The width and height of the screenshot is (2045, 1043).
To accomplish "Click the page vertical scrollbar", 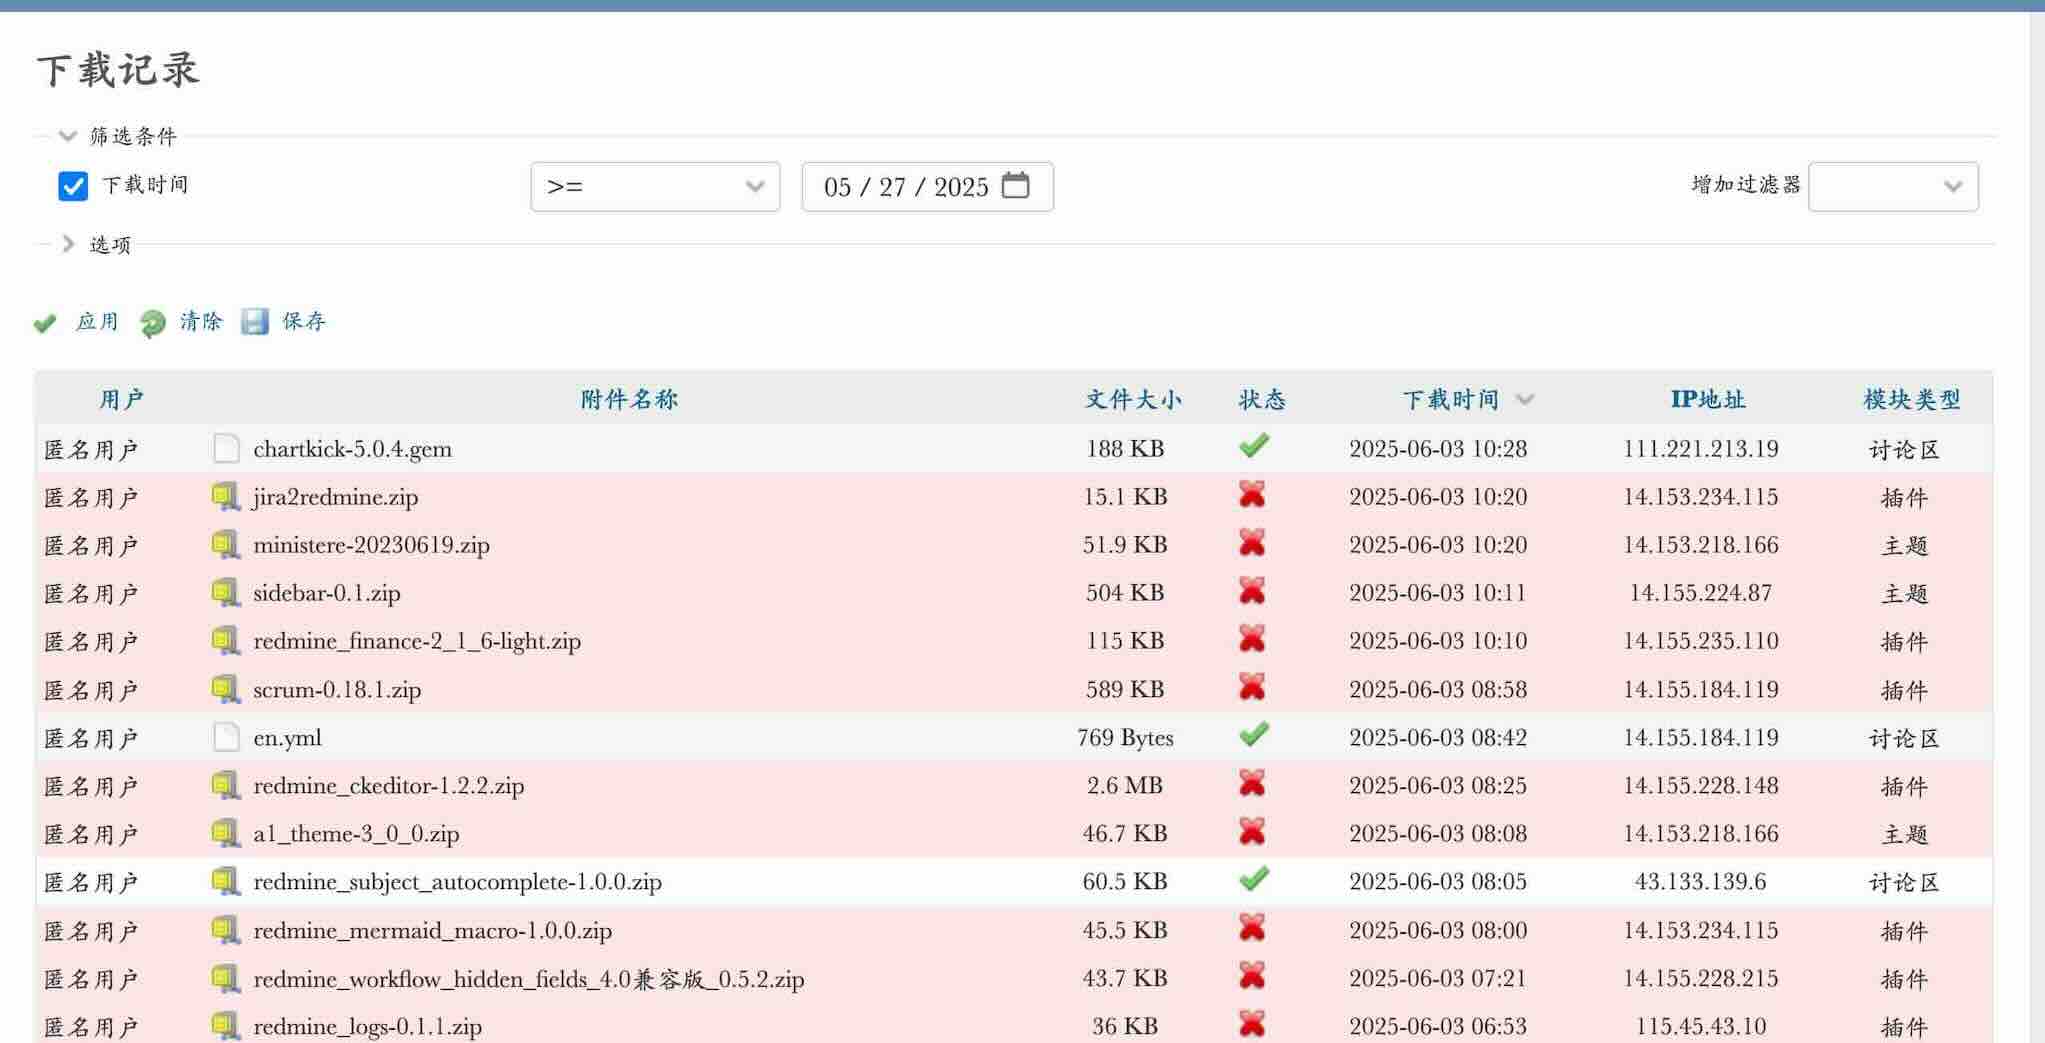I will pos(2037,527).
